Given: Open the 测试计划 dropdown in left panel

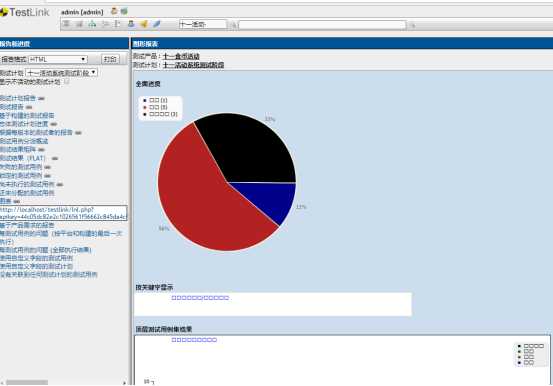Looking at the screenshot, I should pyautogui.click(x=61, y=73).
